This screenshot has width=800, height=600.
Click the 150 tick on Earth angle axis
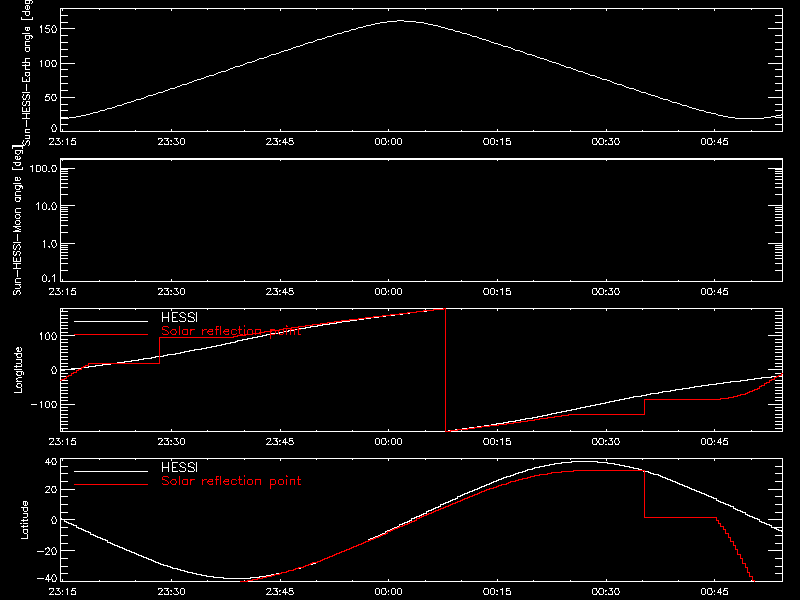point(48,30)
